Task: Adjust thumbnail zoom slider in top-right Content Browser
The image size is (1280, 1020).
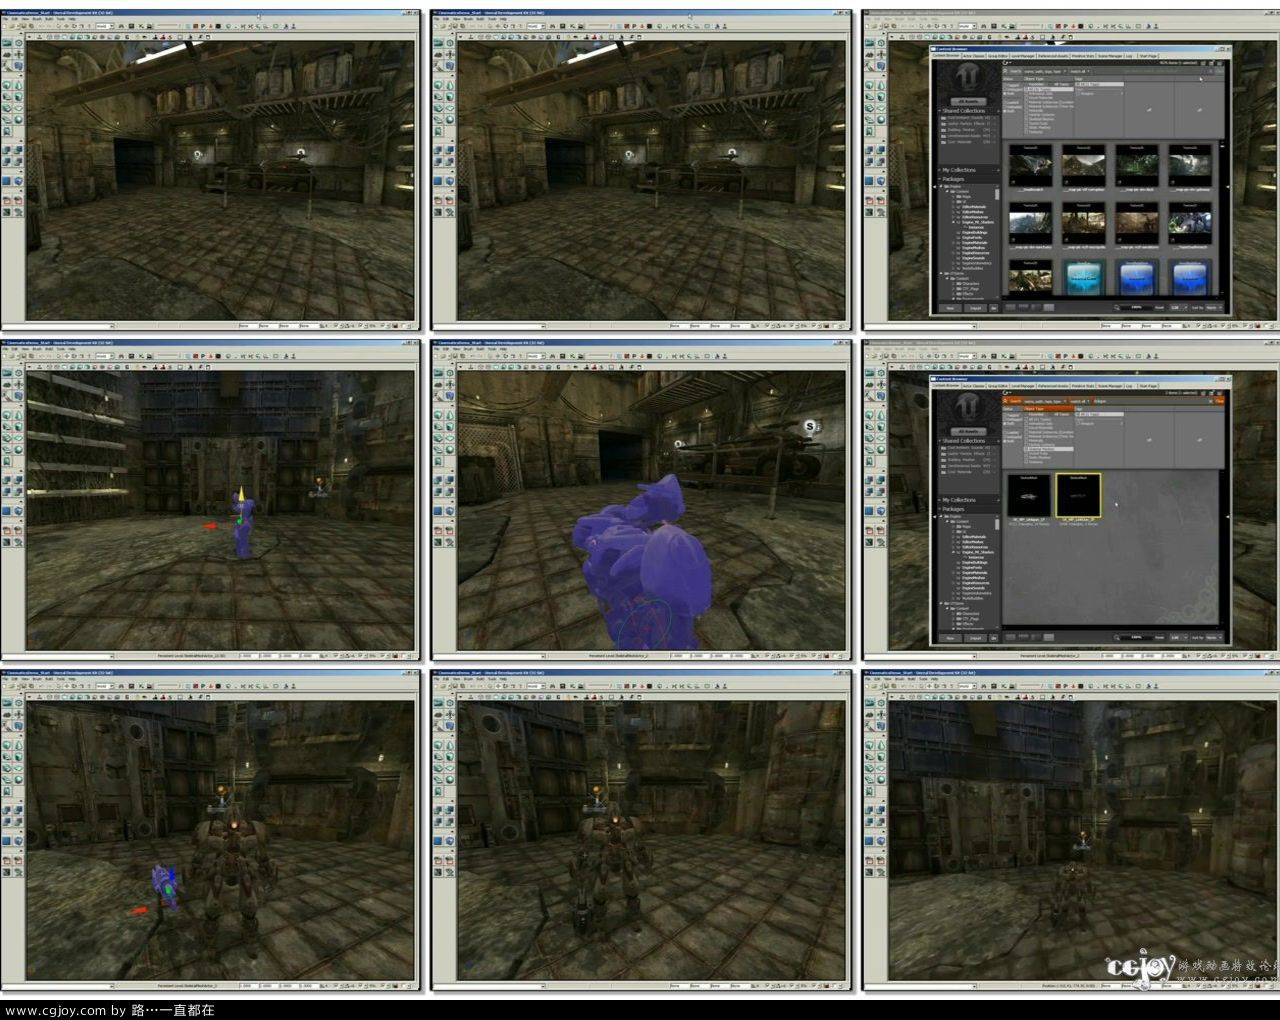Action: click(1136, 308)
